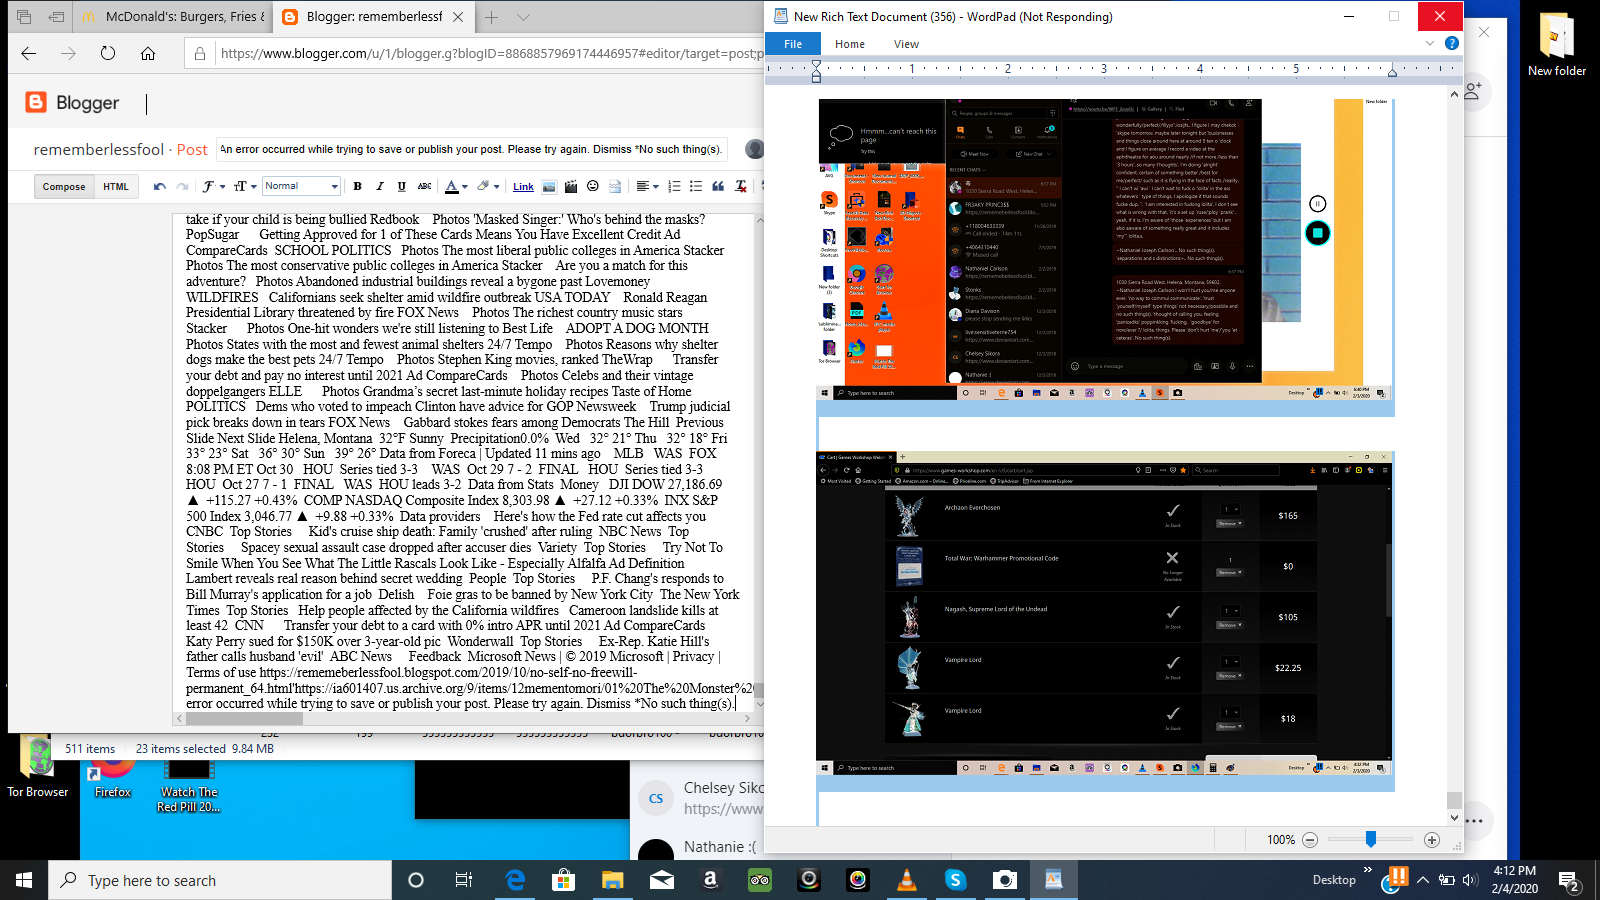Image resolution: width=1600 pixels, height=900 pixels.
Task: Open Camera app from taskbar
Action: click(1005, 880)
